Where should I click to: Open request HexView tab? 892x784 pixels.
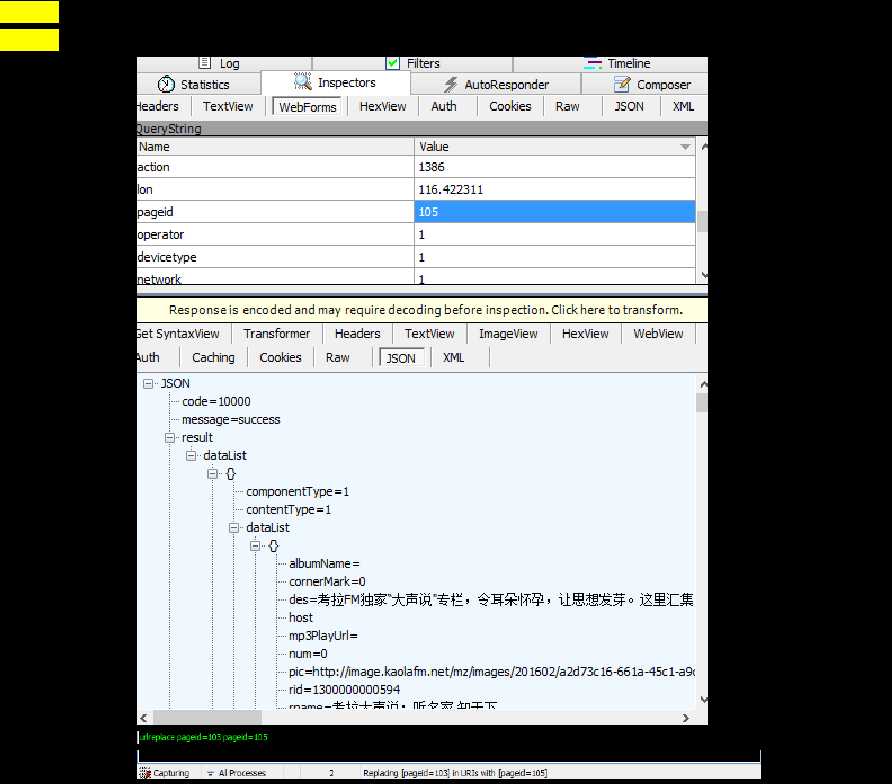[x=383, y=106]
